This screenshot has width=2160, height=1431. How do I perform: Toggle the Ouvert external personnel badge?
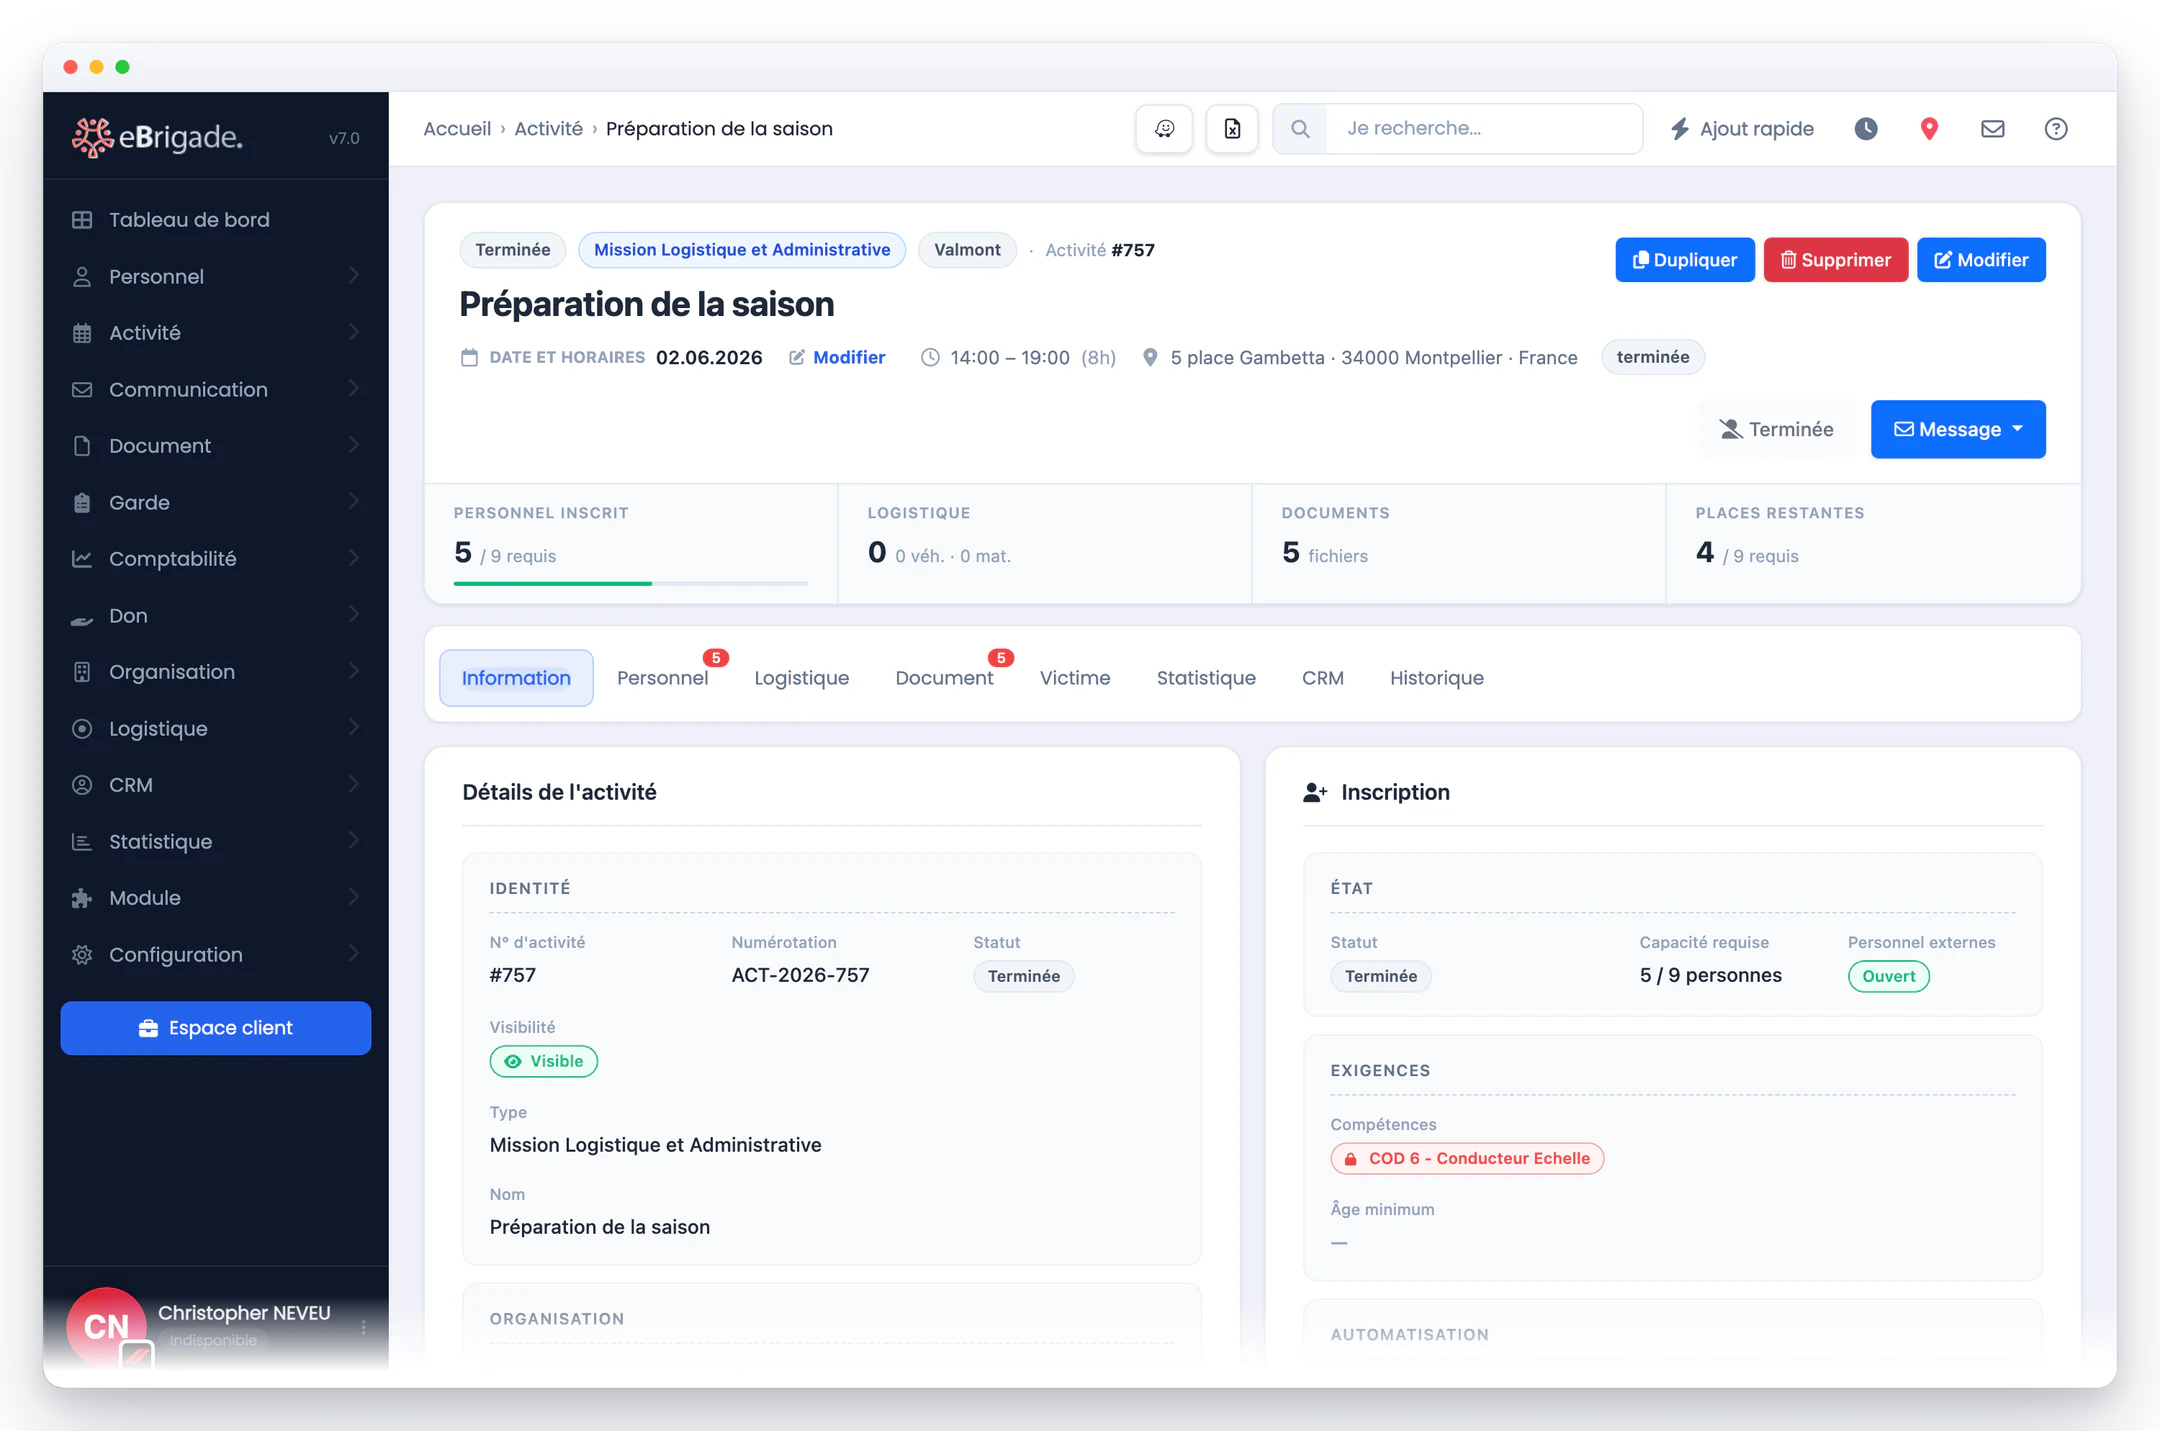(1888, 976)
